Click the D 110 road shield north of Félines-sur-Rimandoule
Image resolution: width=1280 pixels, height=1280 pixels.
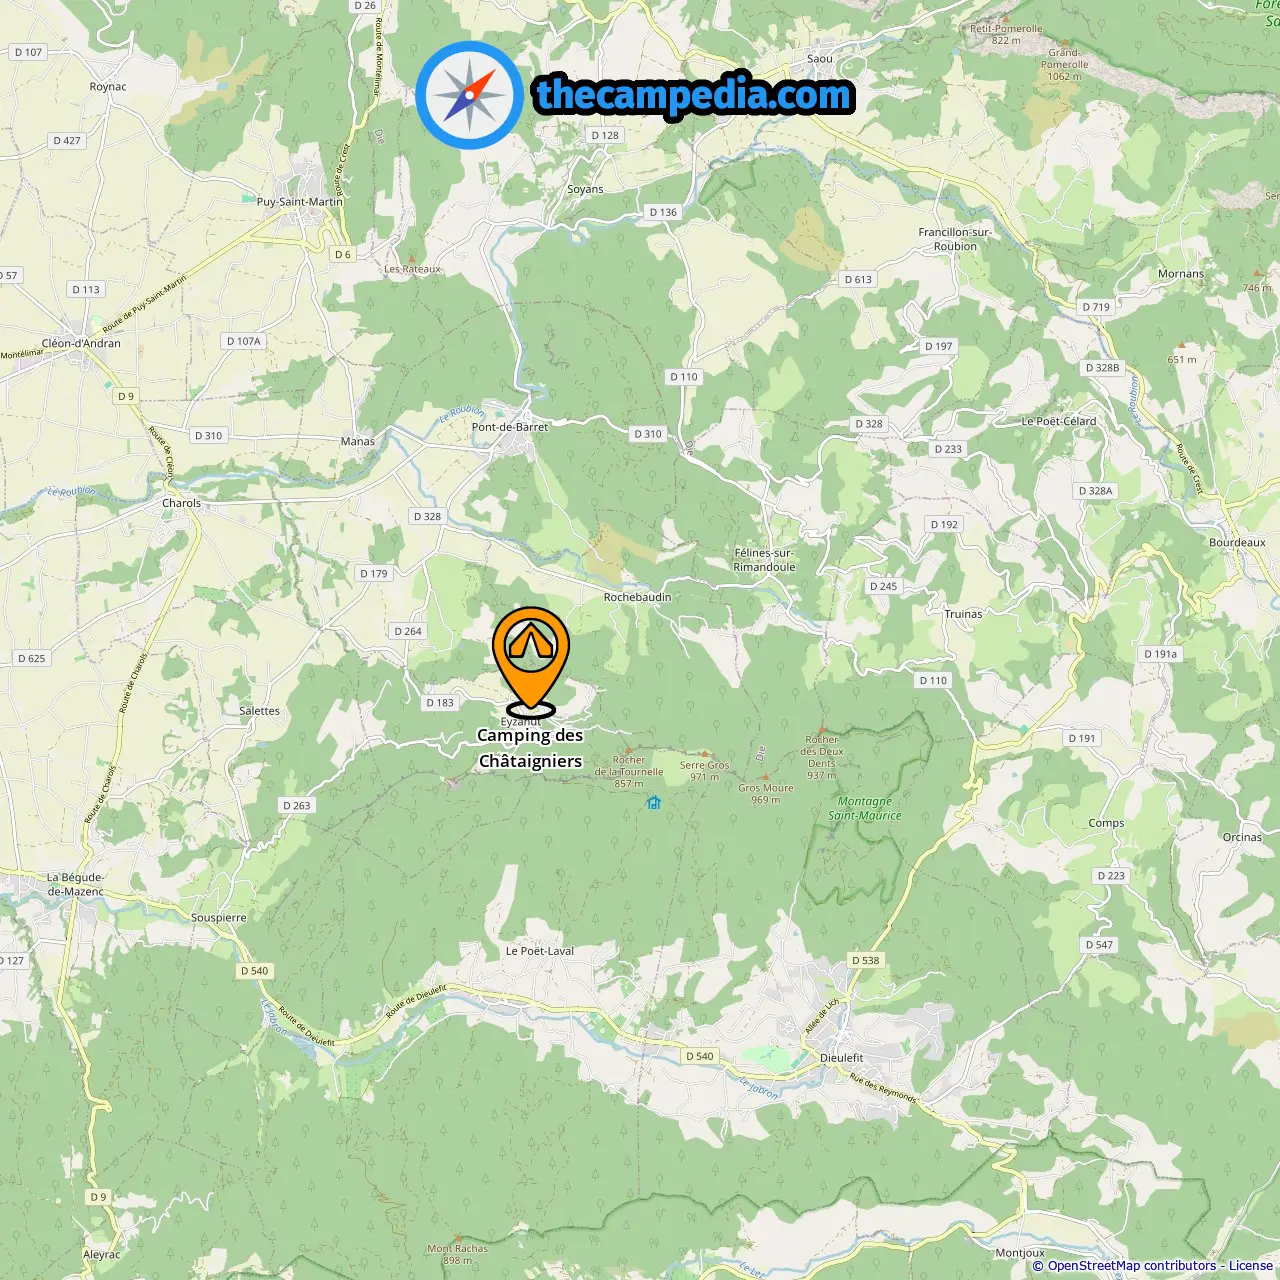tap(684, 377)
